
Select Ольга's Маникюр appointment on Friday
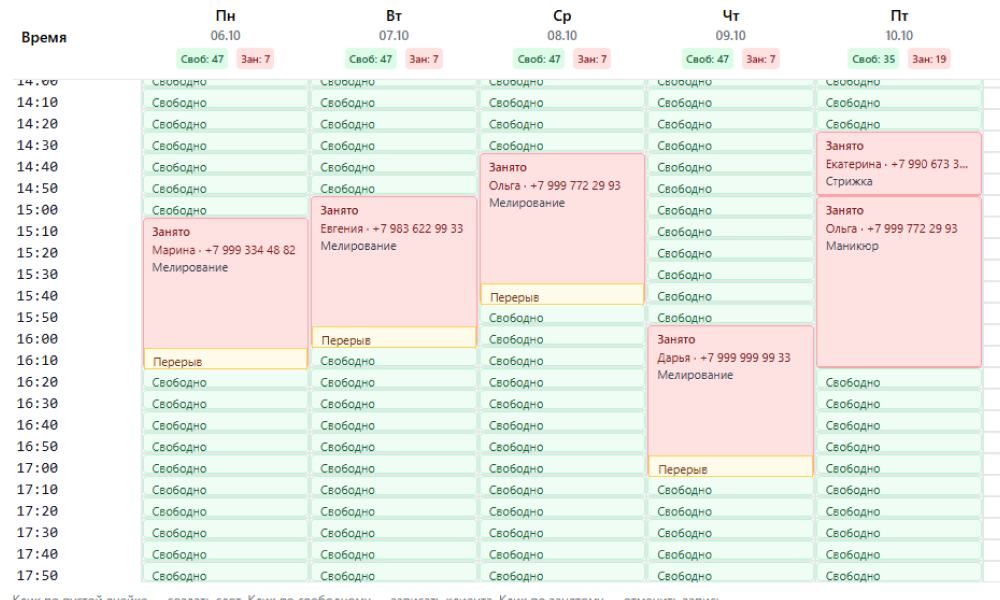(x=899, y=282)
